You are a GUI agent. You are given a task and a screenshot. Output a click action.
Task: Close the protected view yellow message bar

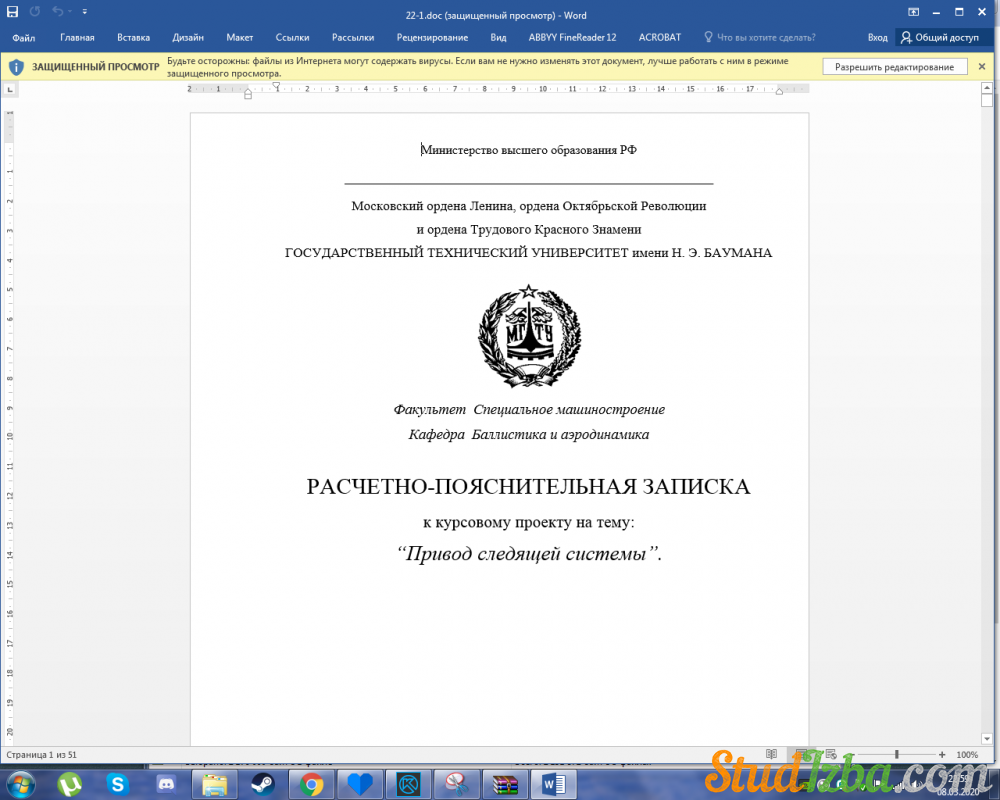coord(982,66)
